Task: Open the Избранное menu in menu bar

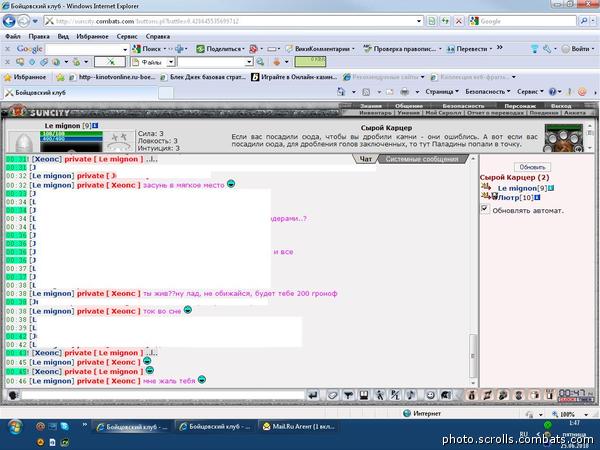Action: point(92,36)
